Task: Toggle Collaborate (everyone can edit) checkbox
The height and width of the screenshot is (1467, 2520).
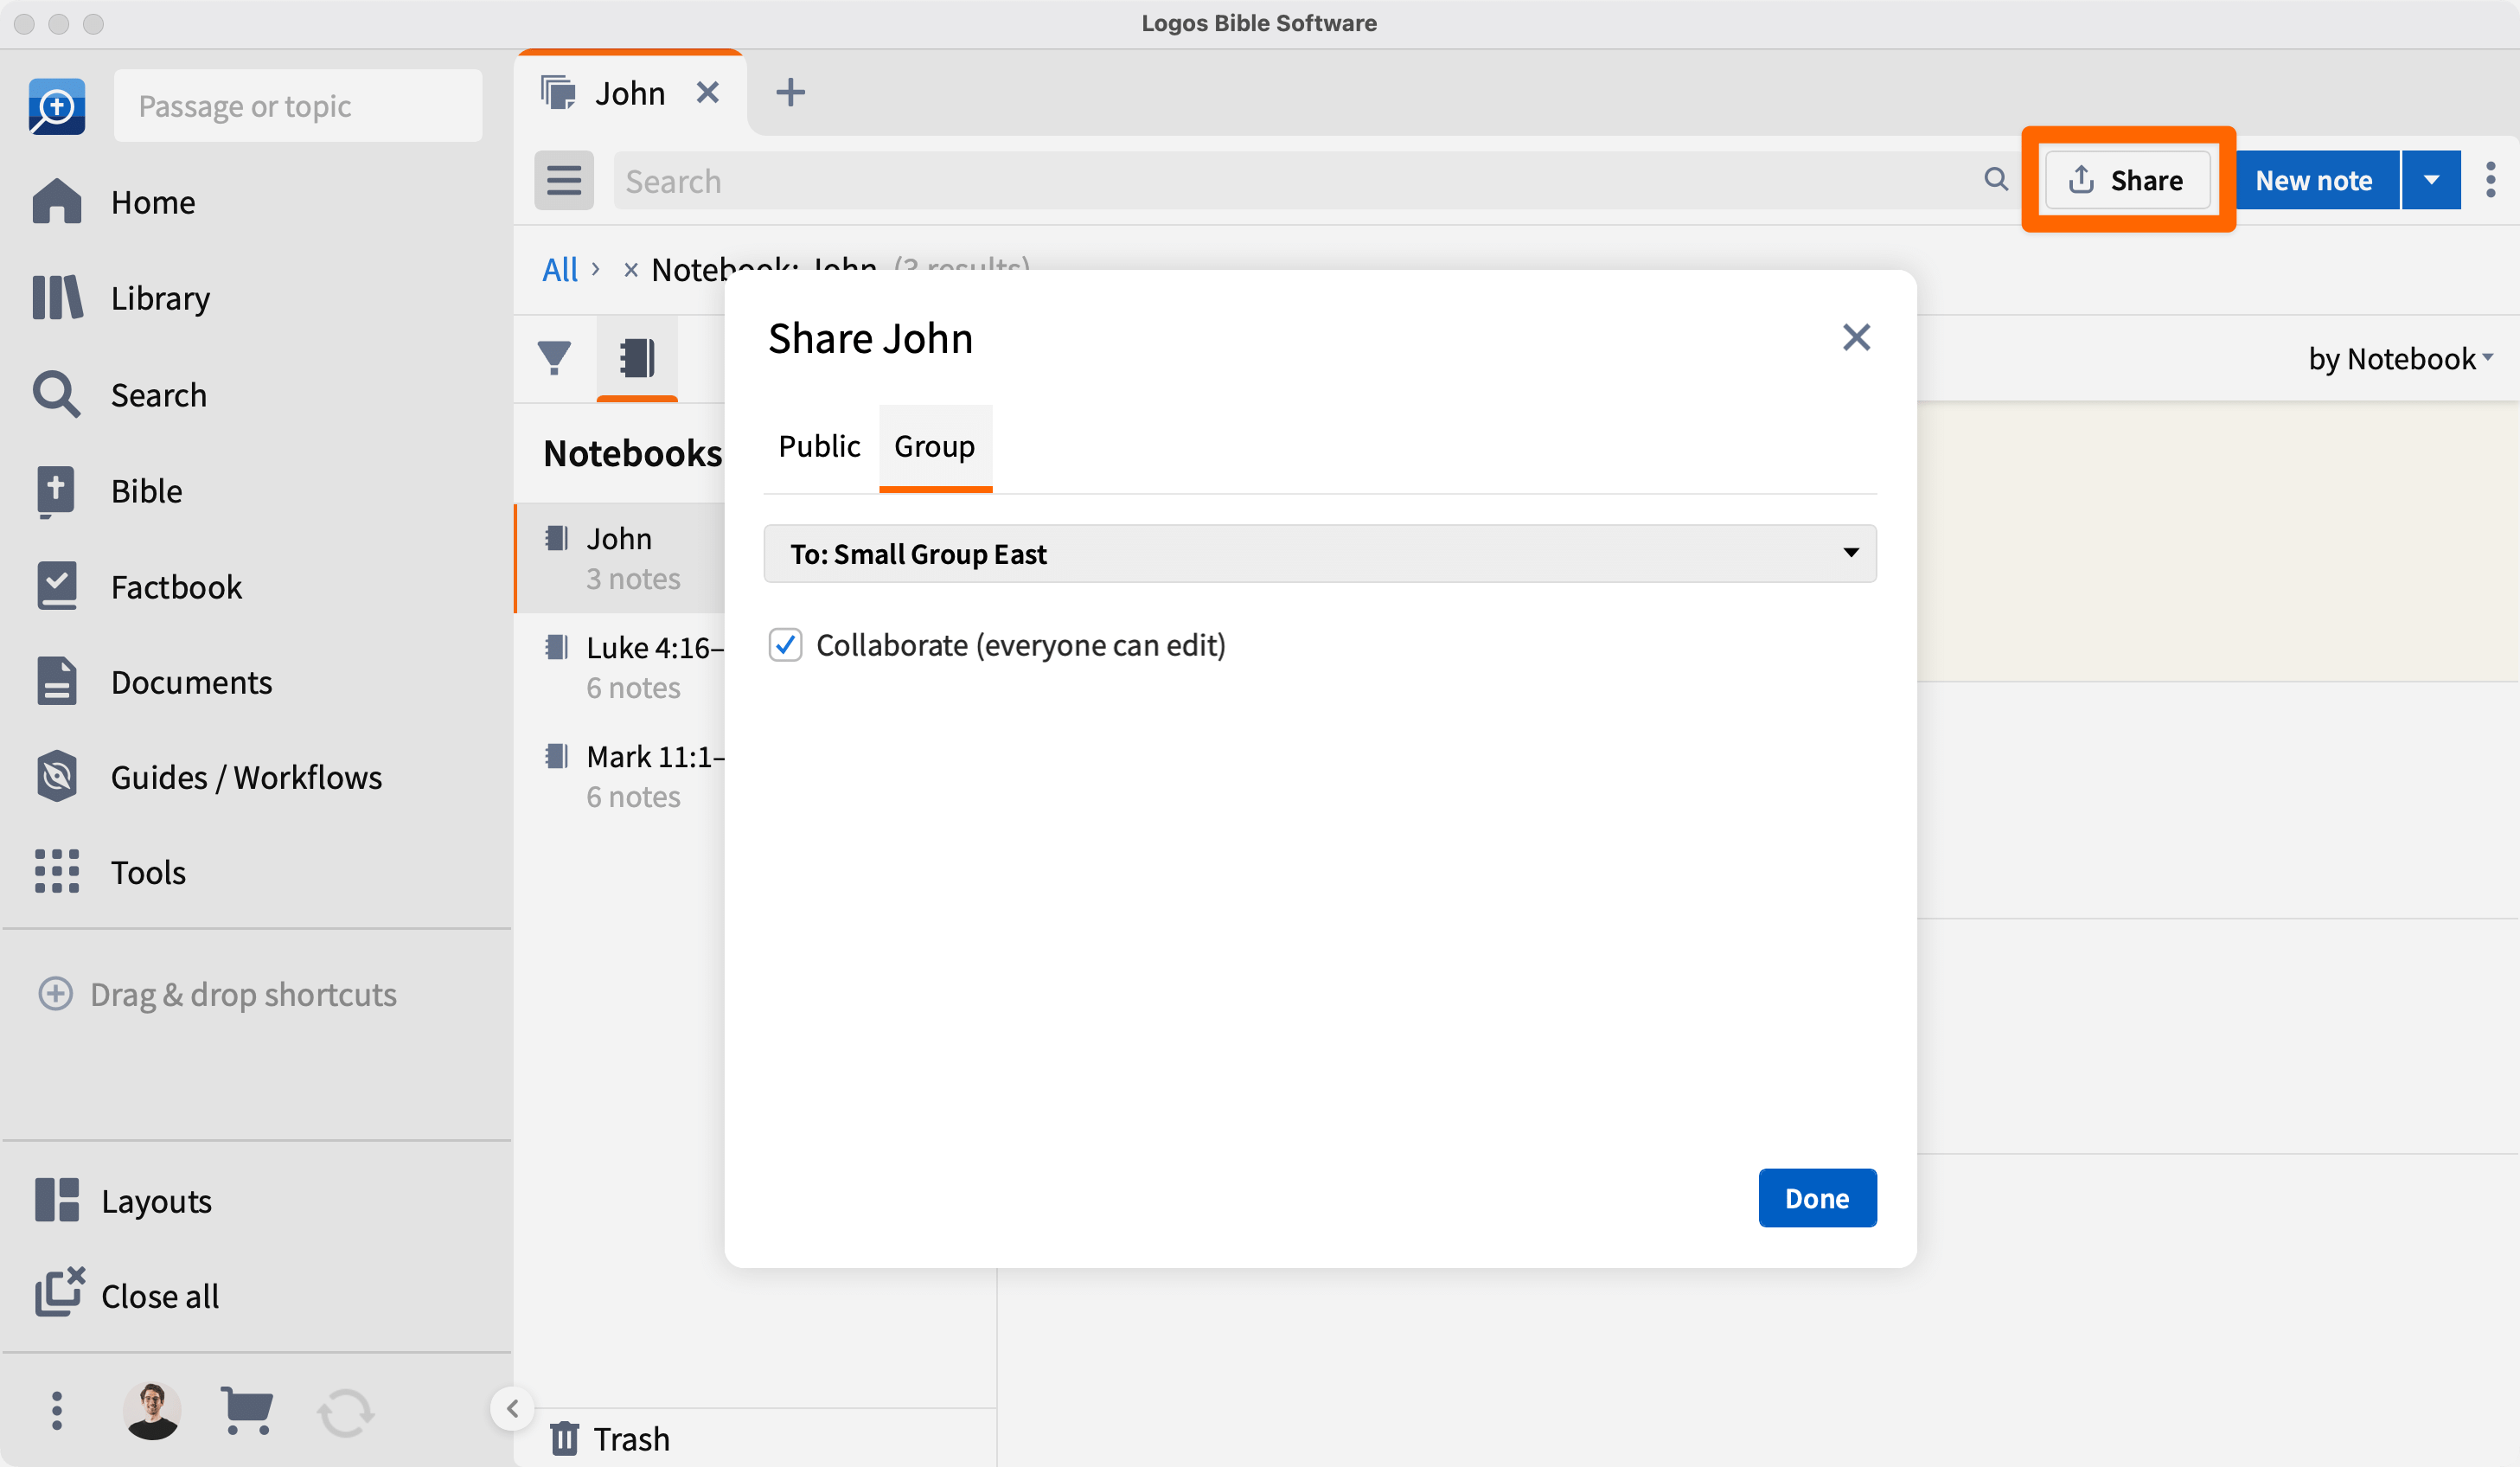Action: (x=786, y=645)
